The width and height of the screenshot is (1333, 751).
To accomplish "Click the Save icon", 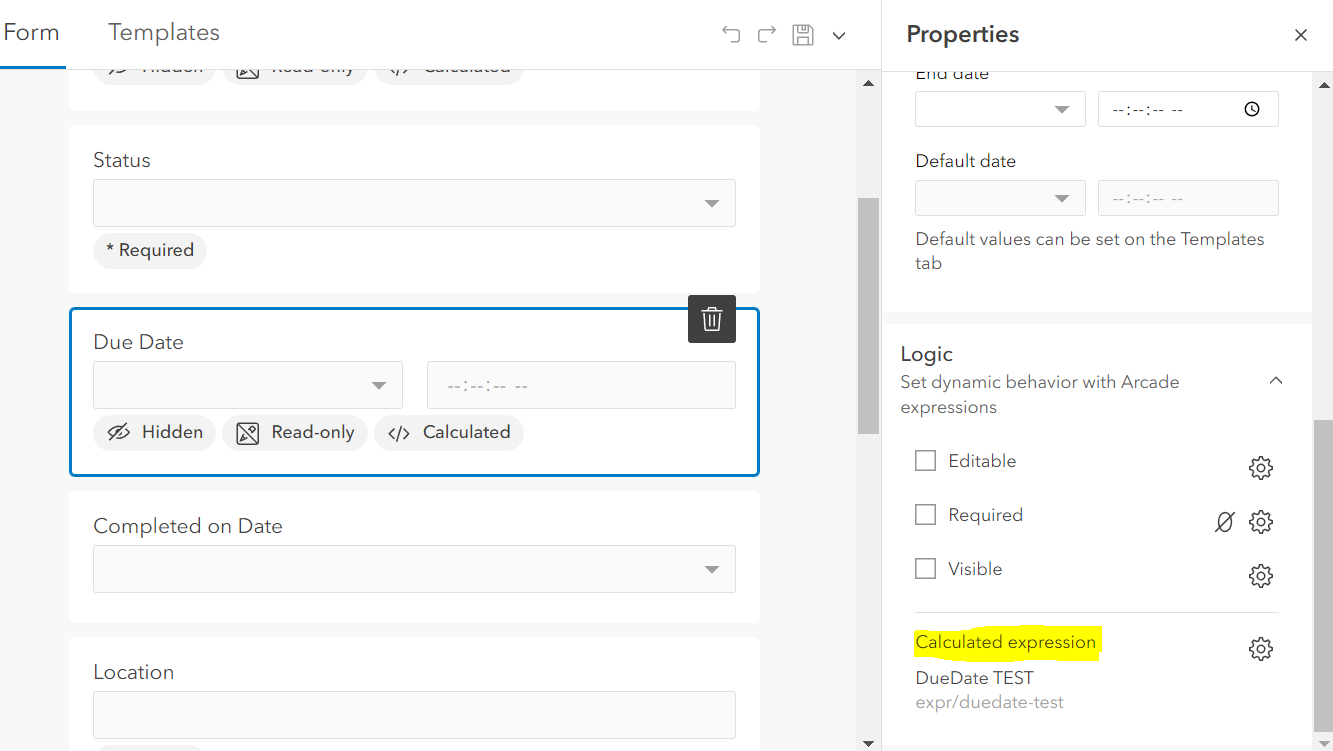I will click(x=802, y=33).
